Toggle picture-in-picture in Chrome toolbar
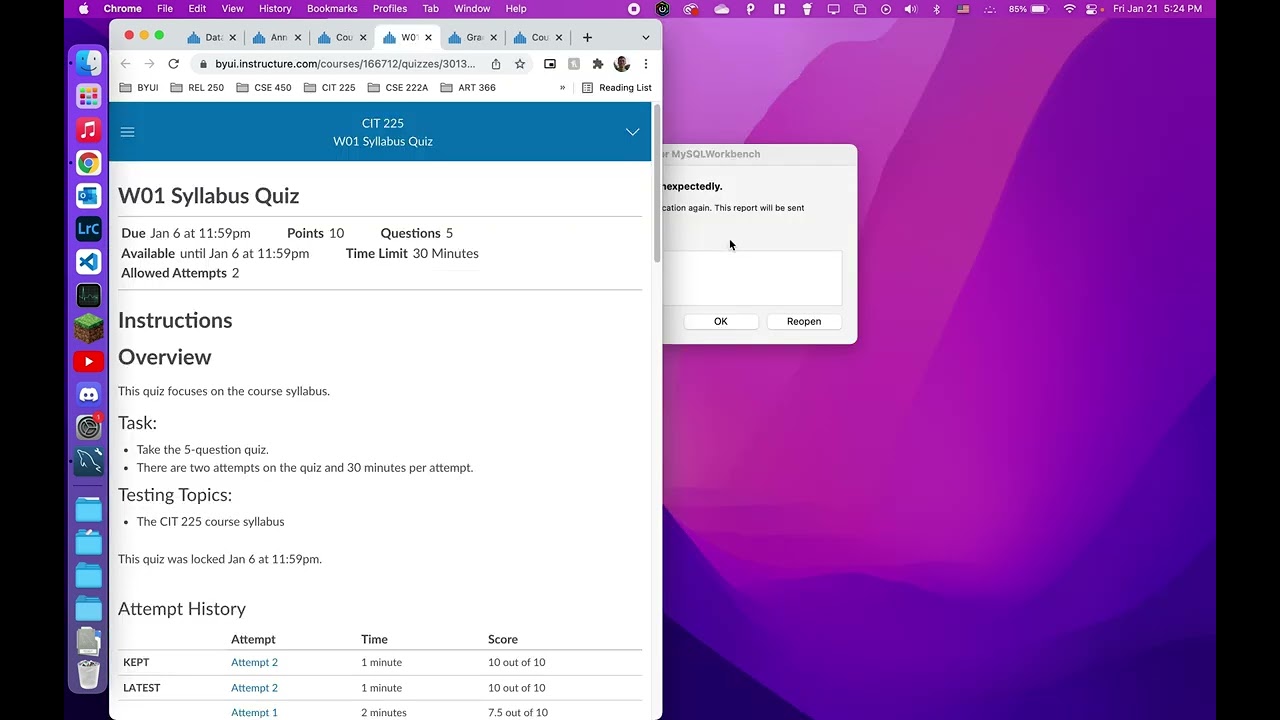 [550, 64]
